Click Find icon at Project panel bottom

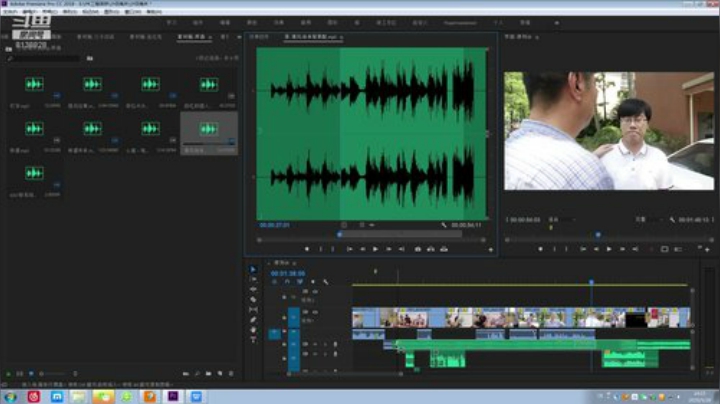click(197, 374)
